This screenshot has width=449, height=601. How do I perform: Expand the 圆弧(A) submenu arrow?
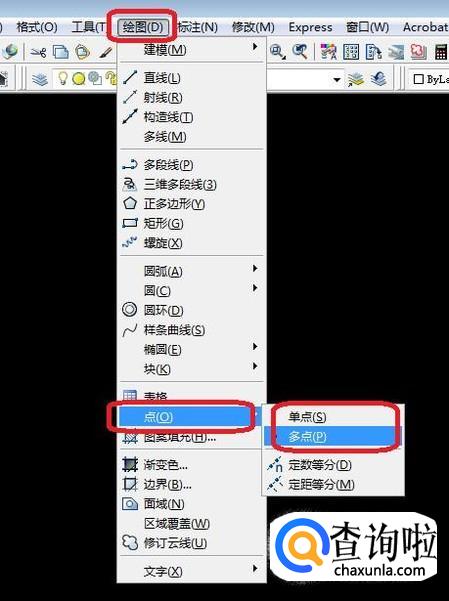[x=255, y=268]
